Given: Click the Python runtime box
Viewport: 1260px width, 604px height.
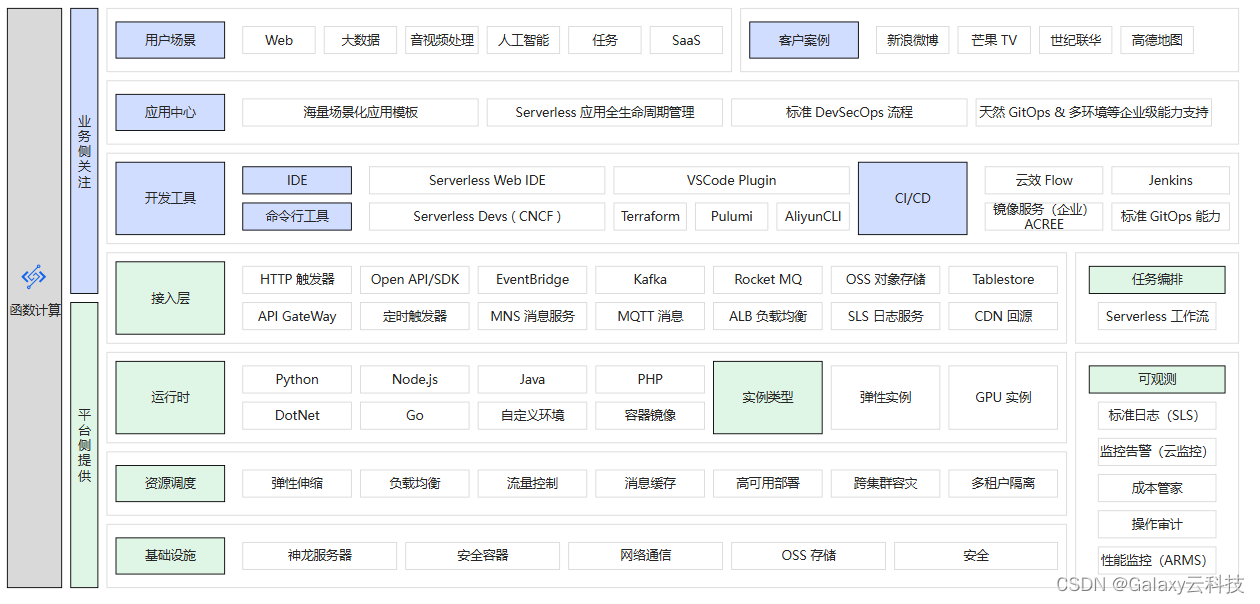Looking at the screenshot, I should click(x=297, y=379).
